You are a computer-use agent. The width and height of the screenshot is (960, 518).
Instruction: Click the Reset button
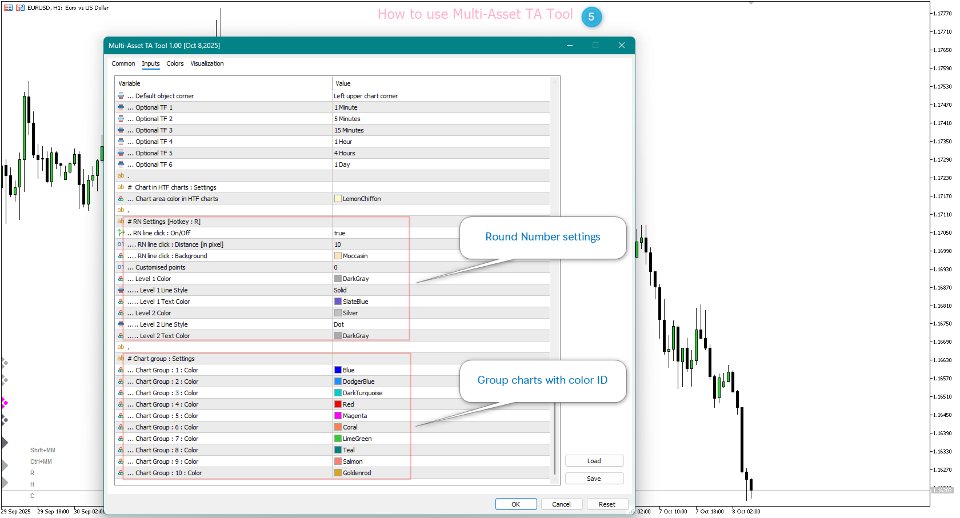click(x=607, y=505)
